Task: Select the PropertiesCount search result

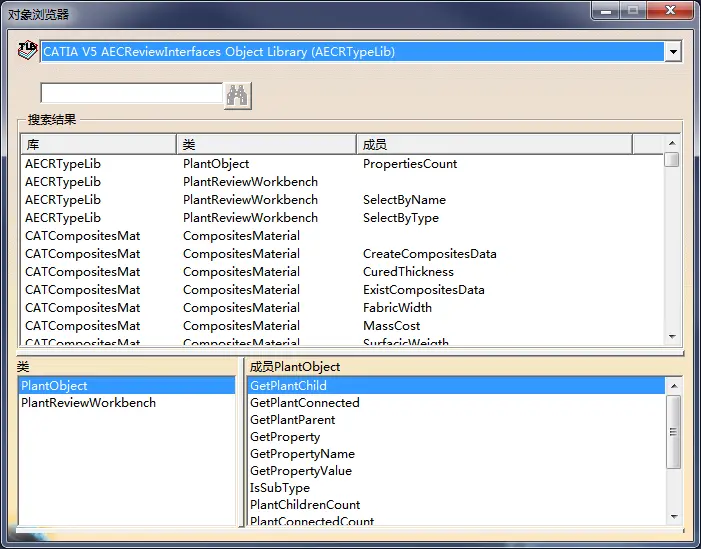Action: pos(410,164)
